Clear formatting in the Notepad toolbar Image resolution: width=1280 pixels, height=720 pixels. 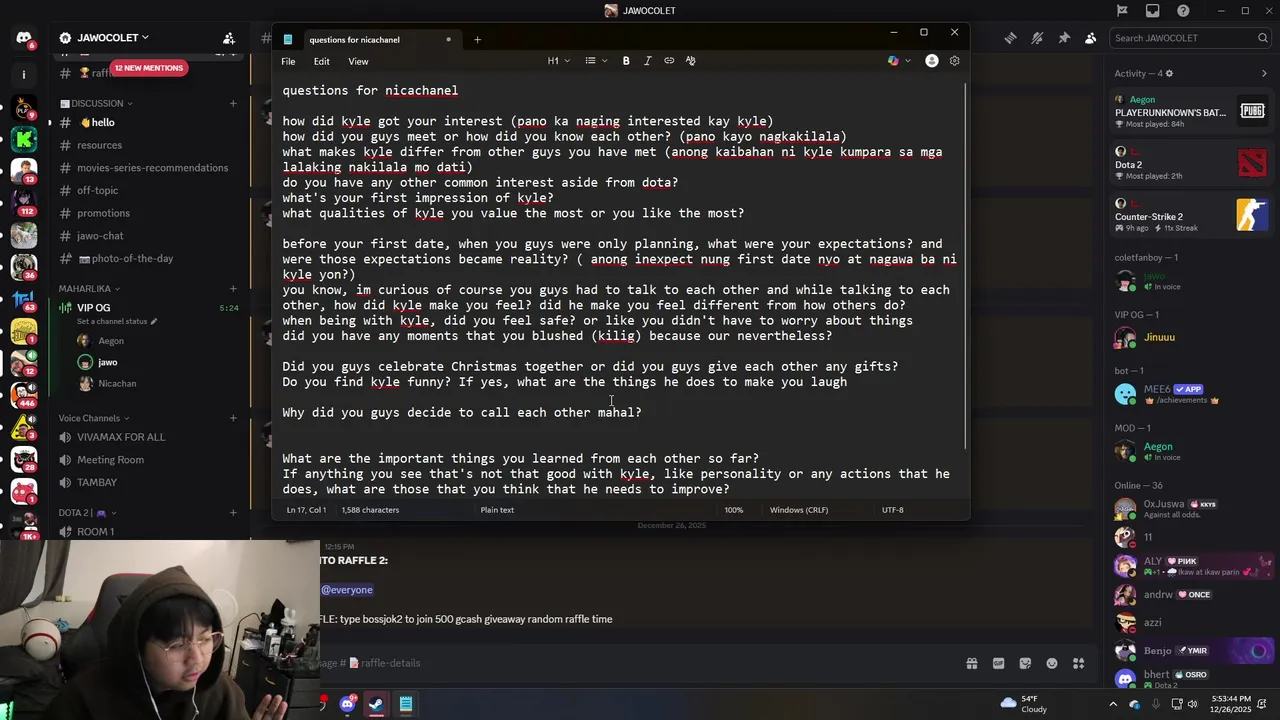click(691, 61)
